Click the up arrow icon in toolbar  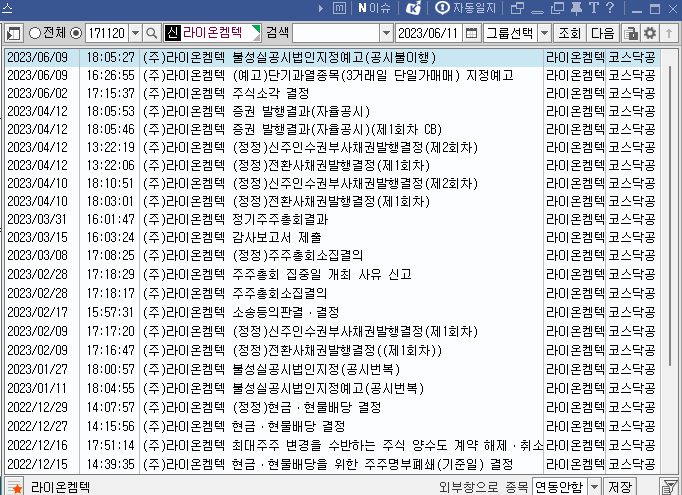coord(669,33)
